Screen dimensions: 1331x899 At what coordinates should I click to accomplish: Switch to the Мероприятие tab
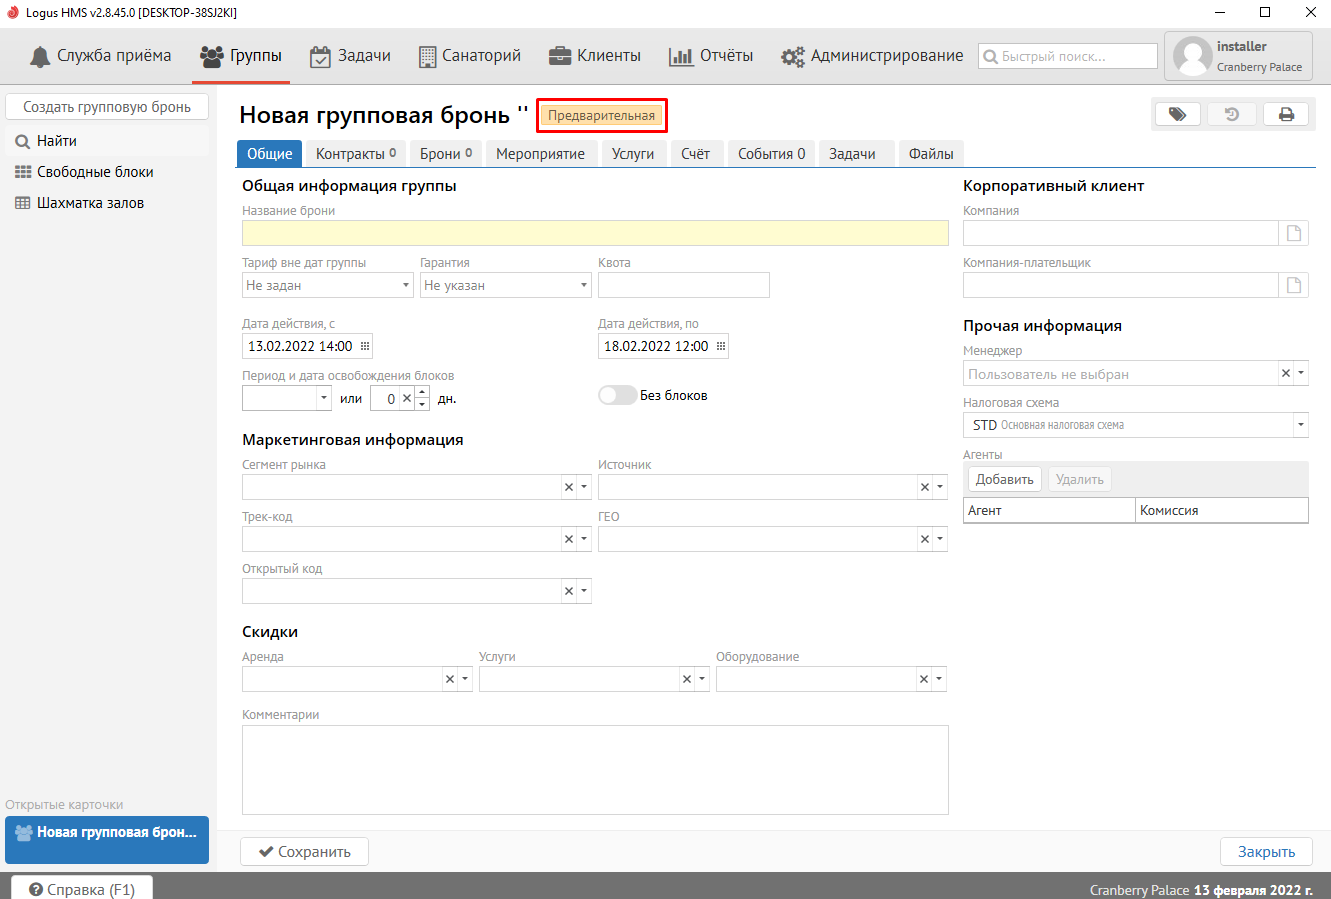click(540, 154)
